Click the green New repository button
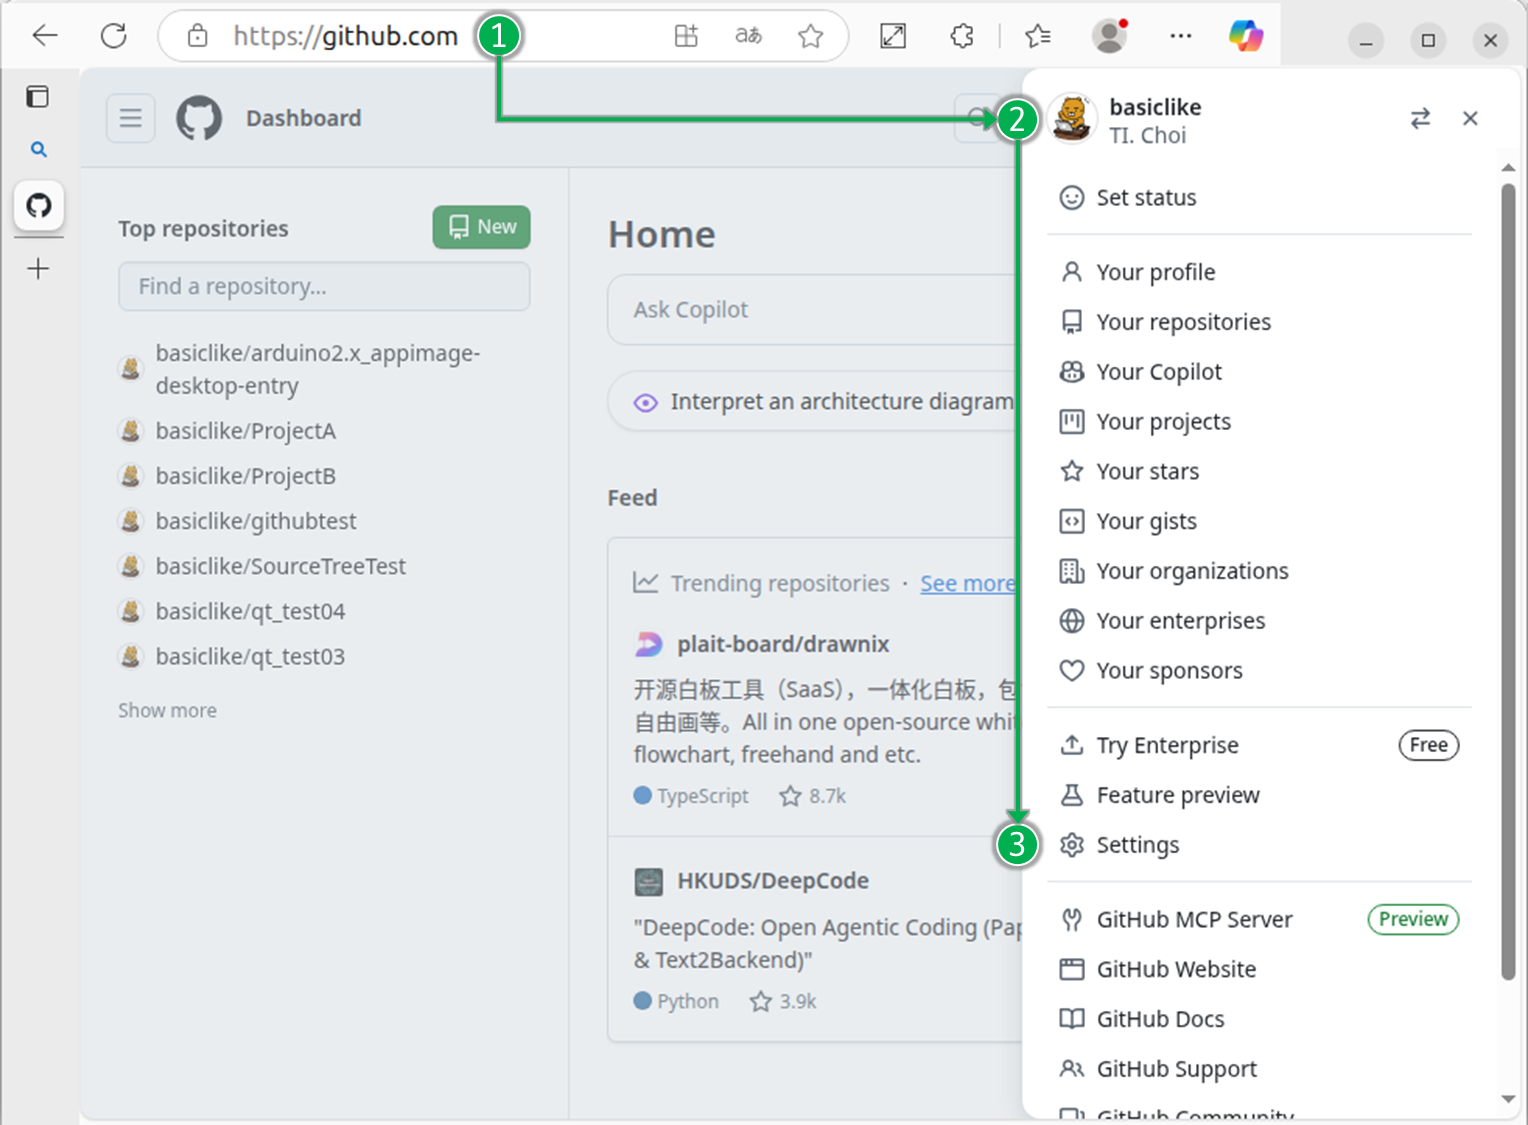1528x1125 pixels. tap(481, 227)
